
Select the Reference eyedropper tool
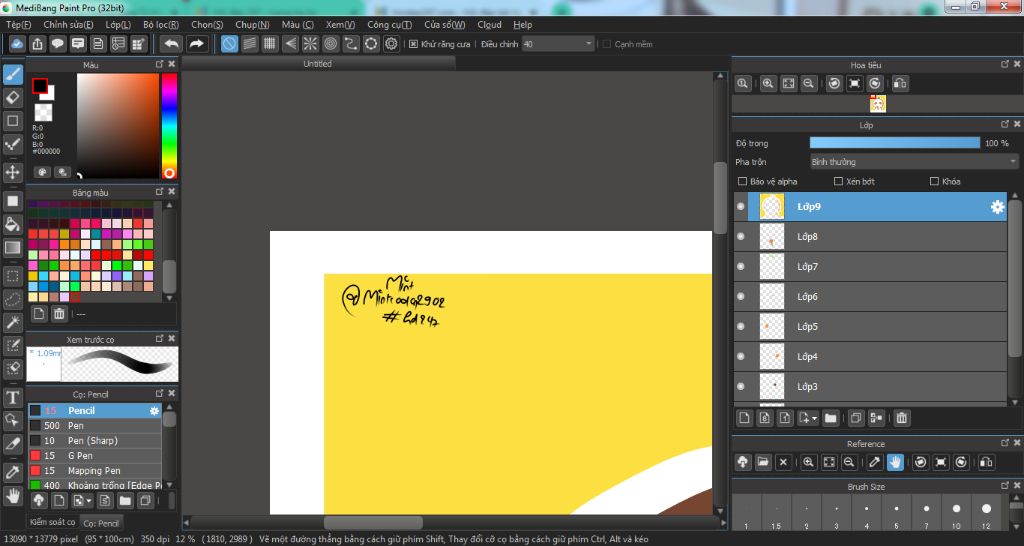click(x=874, y=462)
